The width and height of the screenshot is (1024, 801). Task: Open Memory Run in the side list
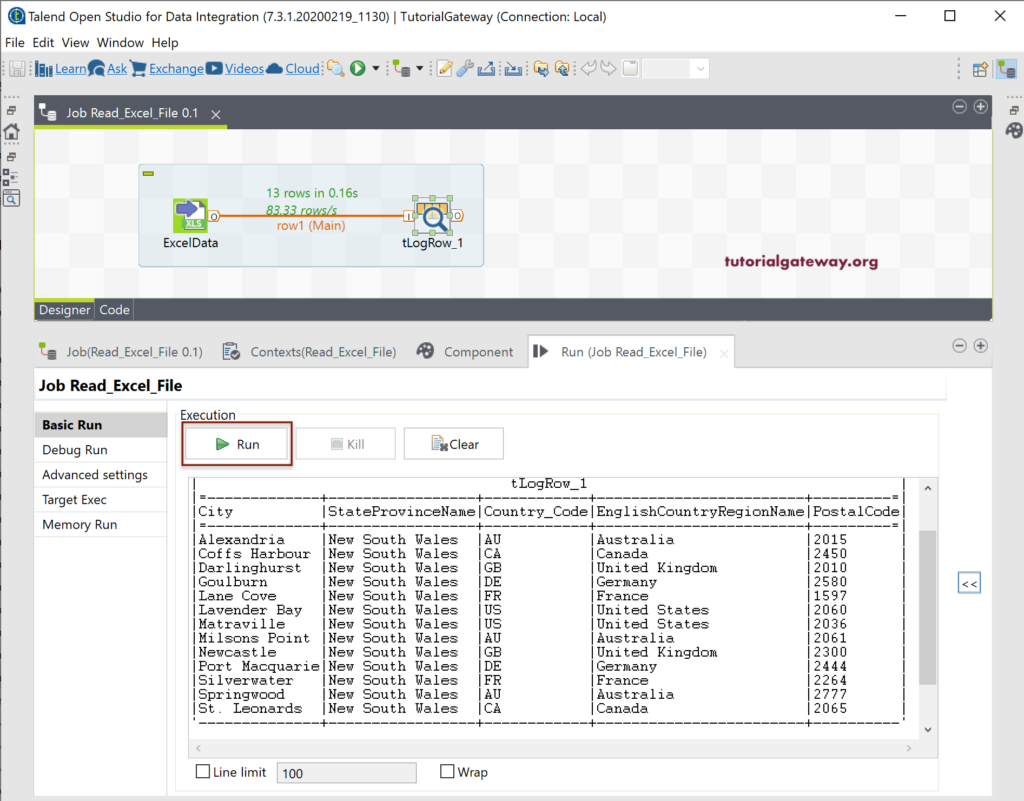[101, 524]
